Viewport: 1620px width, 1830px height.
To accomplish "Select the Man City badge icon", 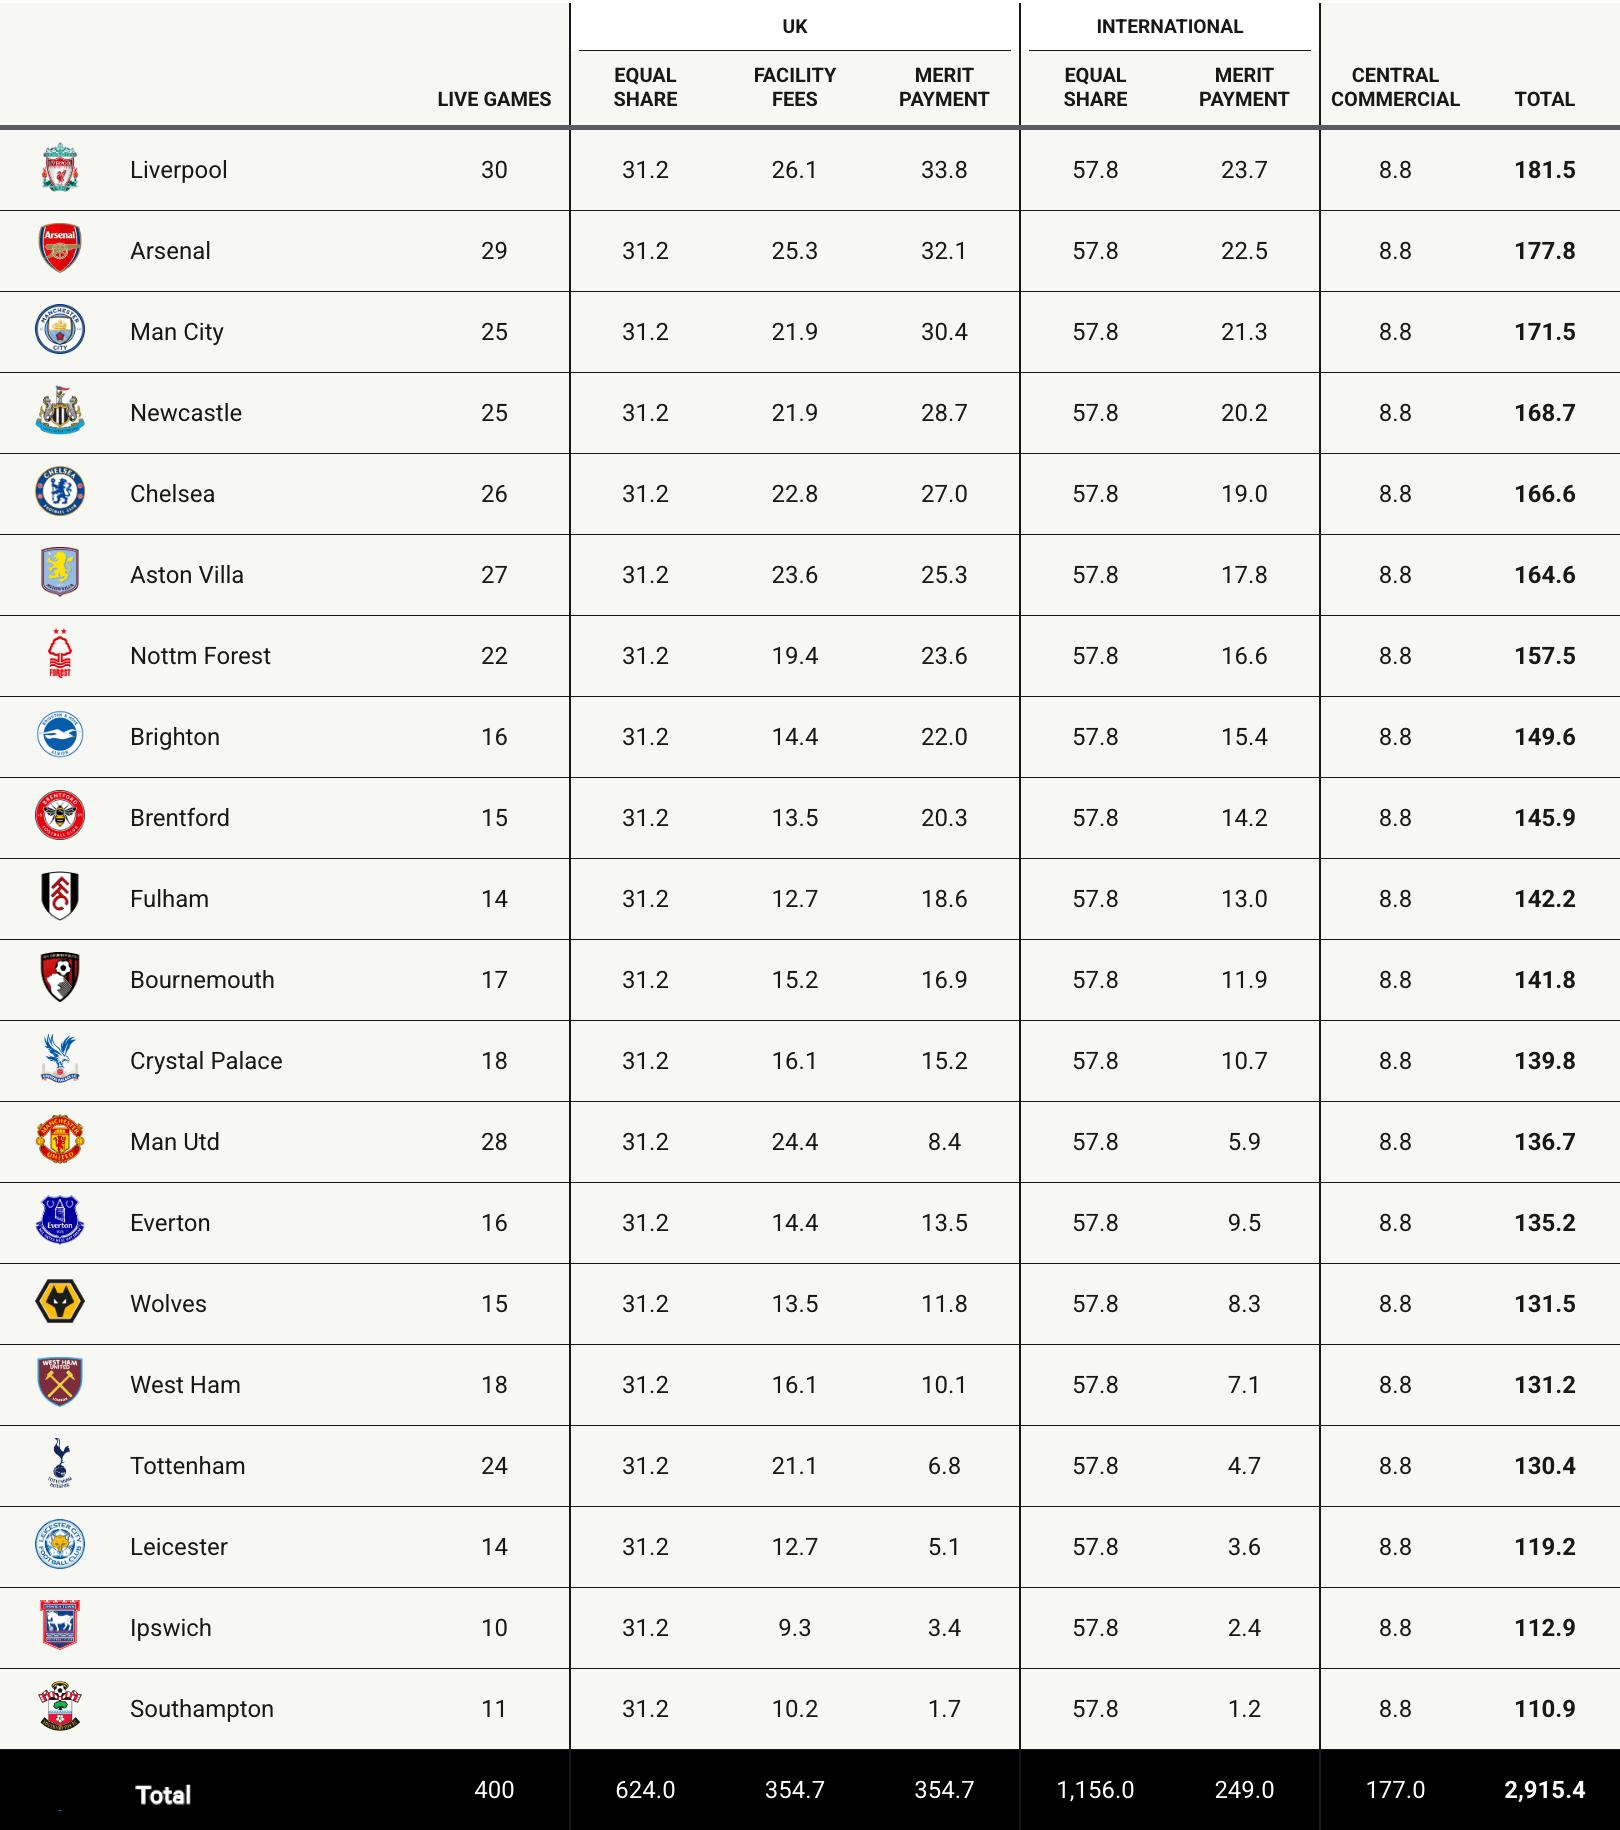I will tap(60, 330).
